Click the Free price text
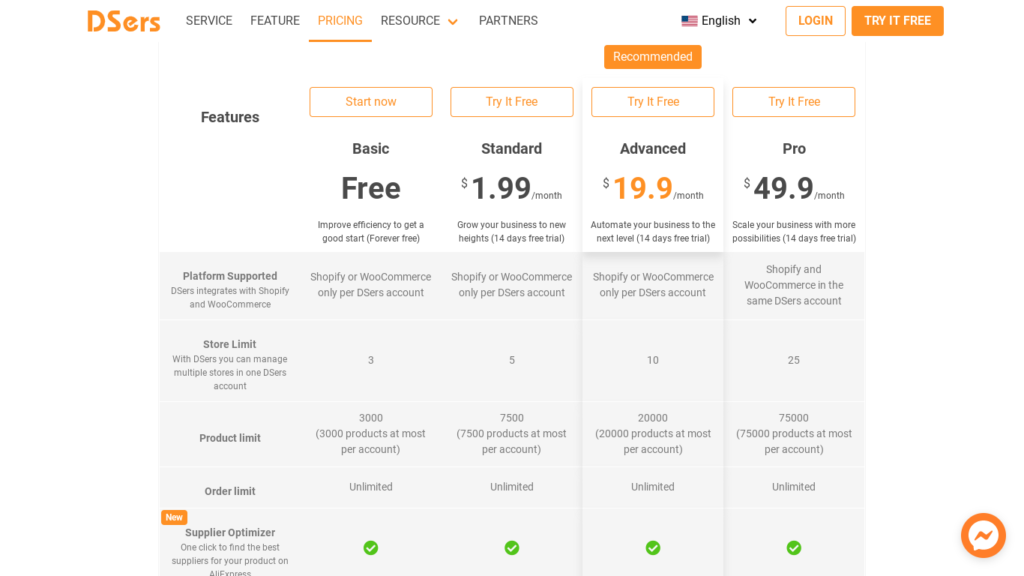The height and width of the screenshot is (576, 1024). (x=371, y=189)
